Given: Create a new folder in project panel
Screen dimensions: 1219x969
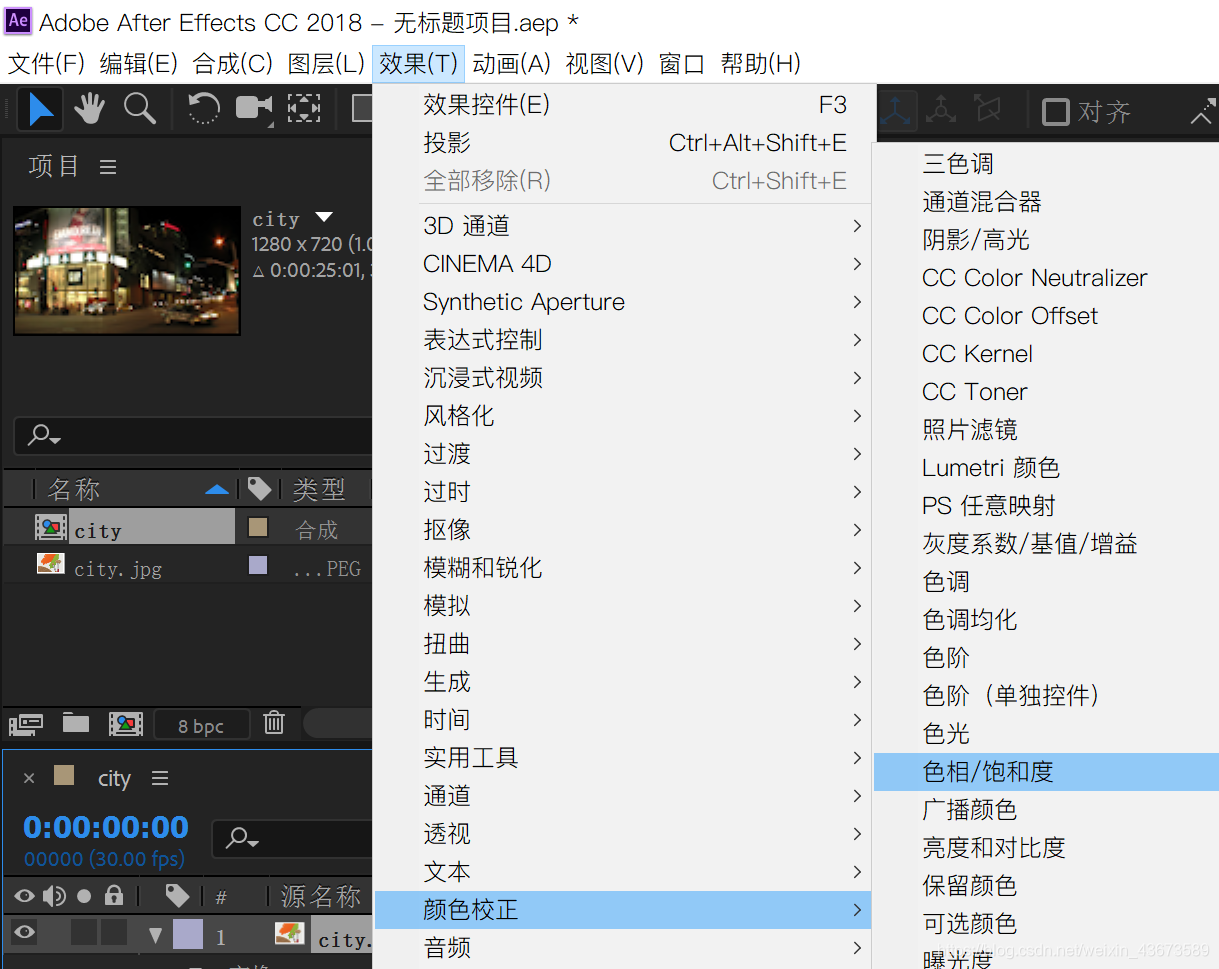Looking at the screenshot, I should click(76, 722).
